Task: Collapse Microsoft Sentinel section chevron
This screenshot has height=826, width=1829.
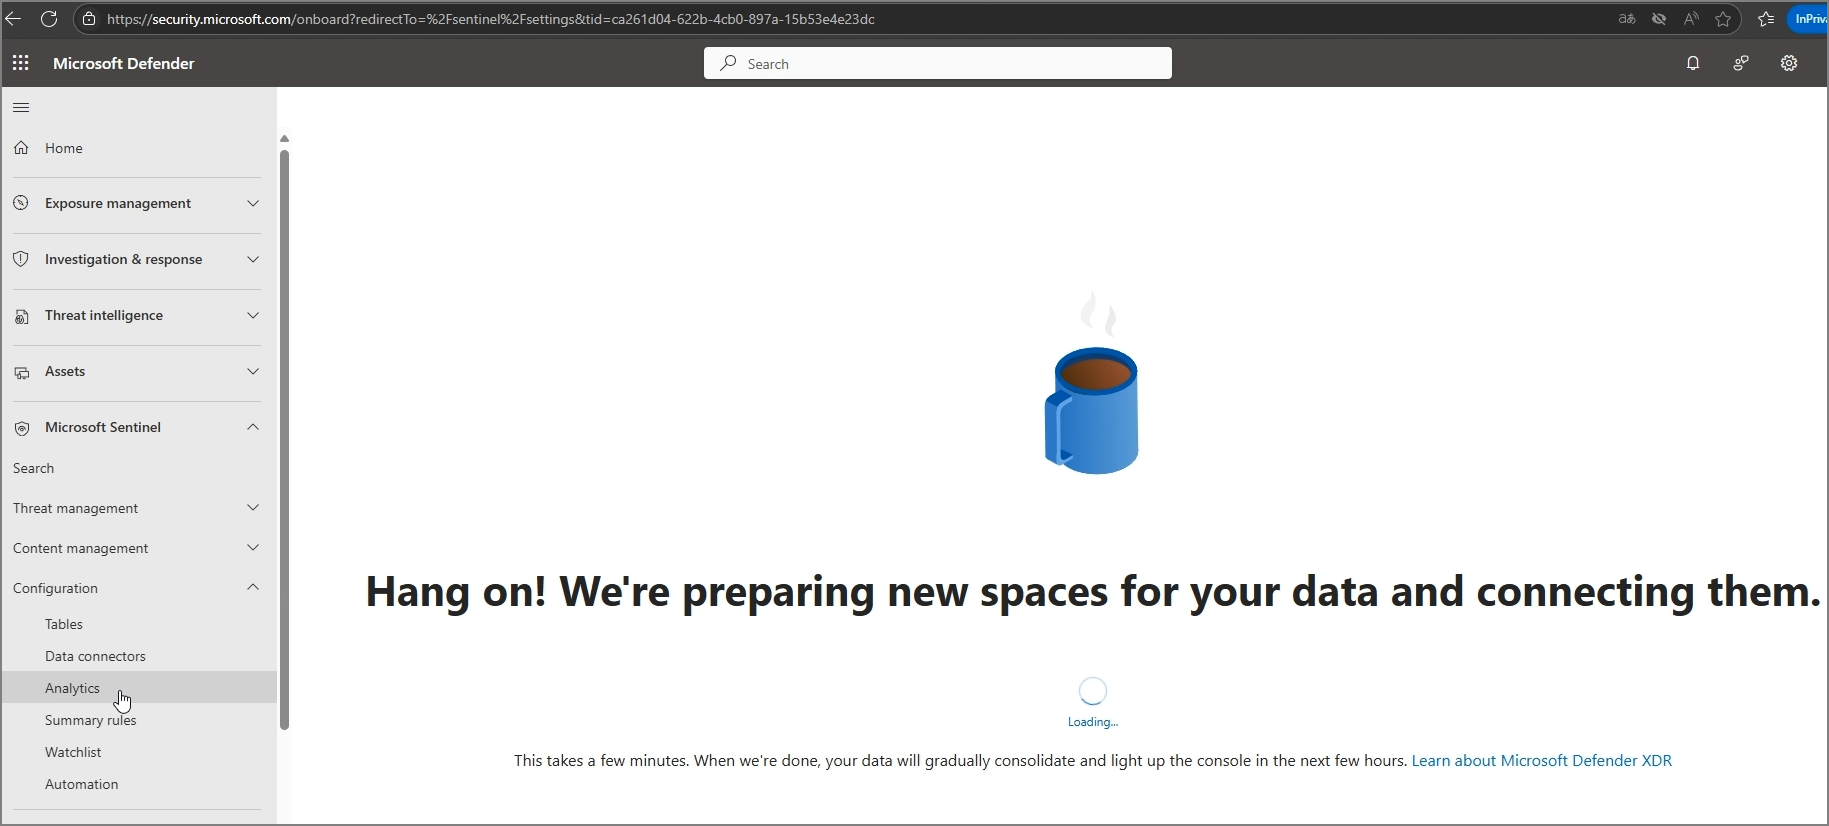Action: pyautogui.click(x=253, y=427)
